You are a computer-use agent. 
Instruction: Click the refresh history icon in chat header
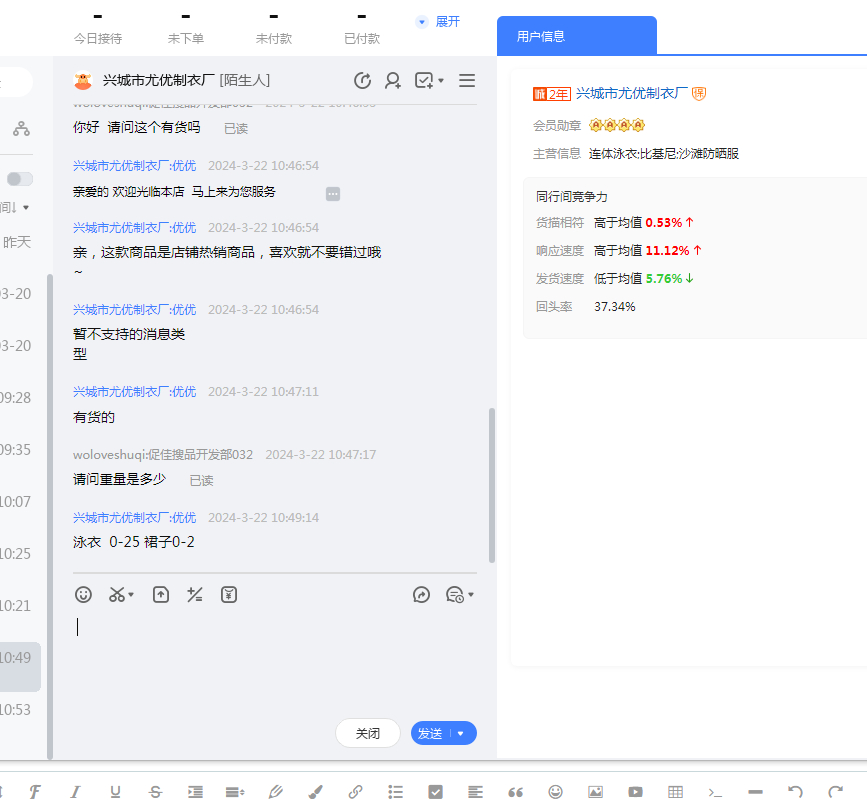tap(363, 81)
